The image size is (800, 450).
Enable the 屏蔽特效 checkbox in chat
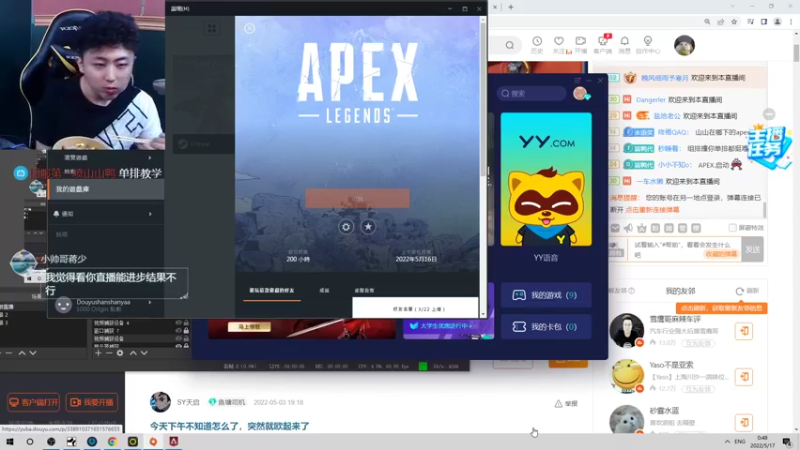point(733,228)
